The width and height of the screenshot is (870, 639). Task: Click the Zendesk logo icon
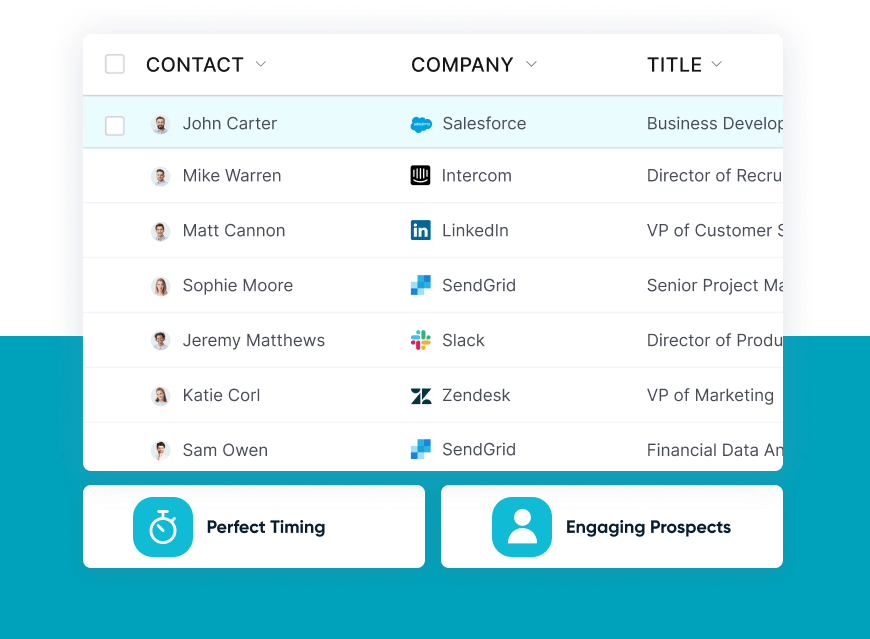421,396
